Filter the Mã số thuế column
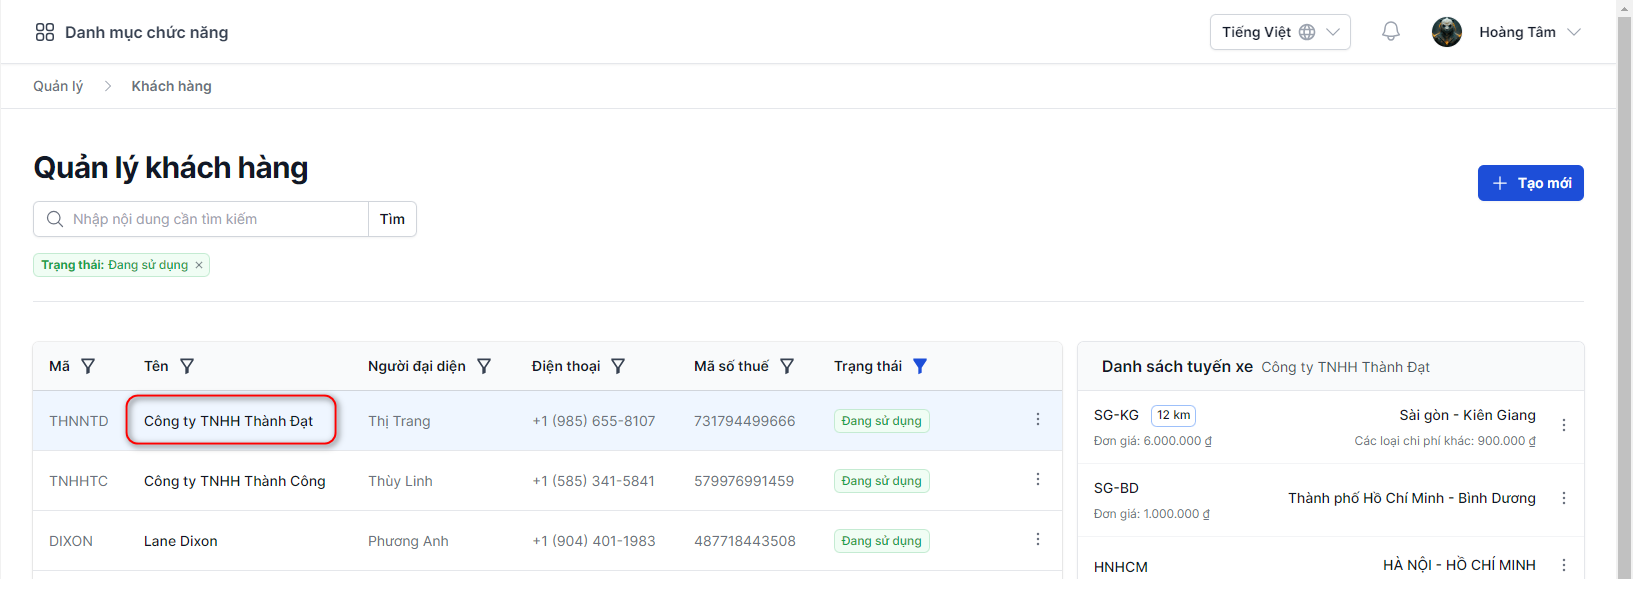Image resolution: width=1633 pixels, height=595 pixels. coord(787,366)
